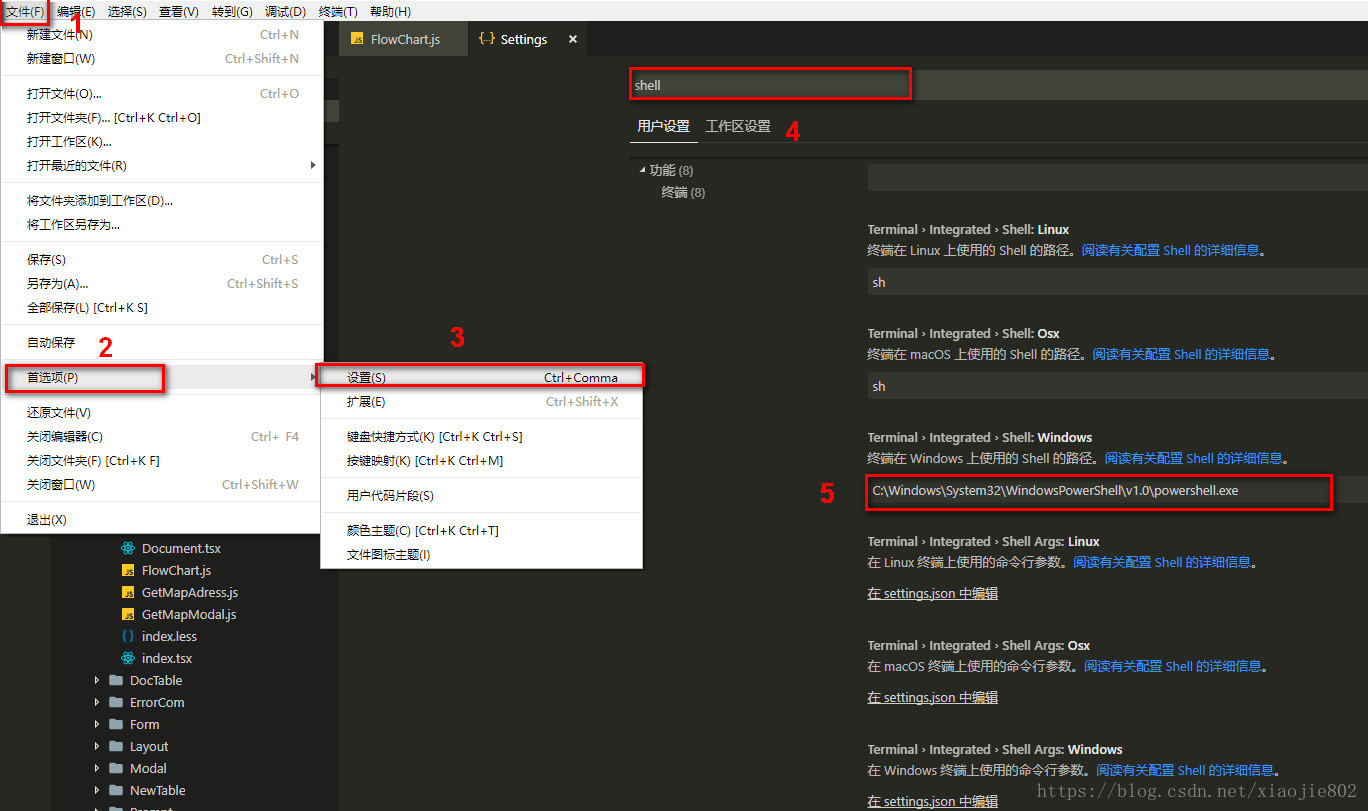Screen dimensions: 1368x811
Task: Choose 新建窗口(W) from the File menu
Action: click(x=162, y=59)
